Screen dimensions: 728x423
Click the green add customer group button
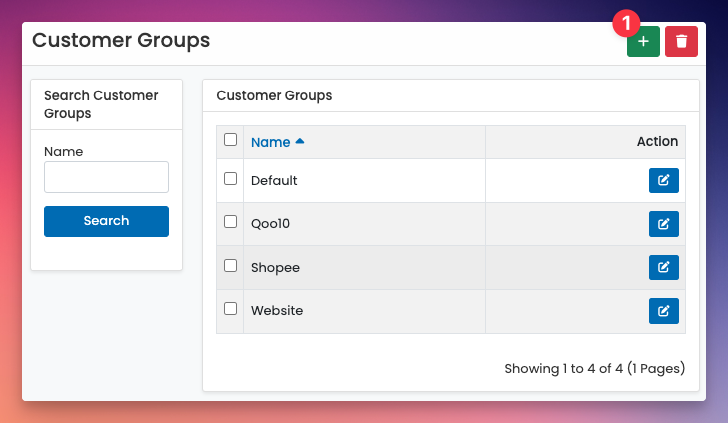[x=643, y=41]
